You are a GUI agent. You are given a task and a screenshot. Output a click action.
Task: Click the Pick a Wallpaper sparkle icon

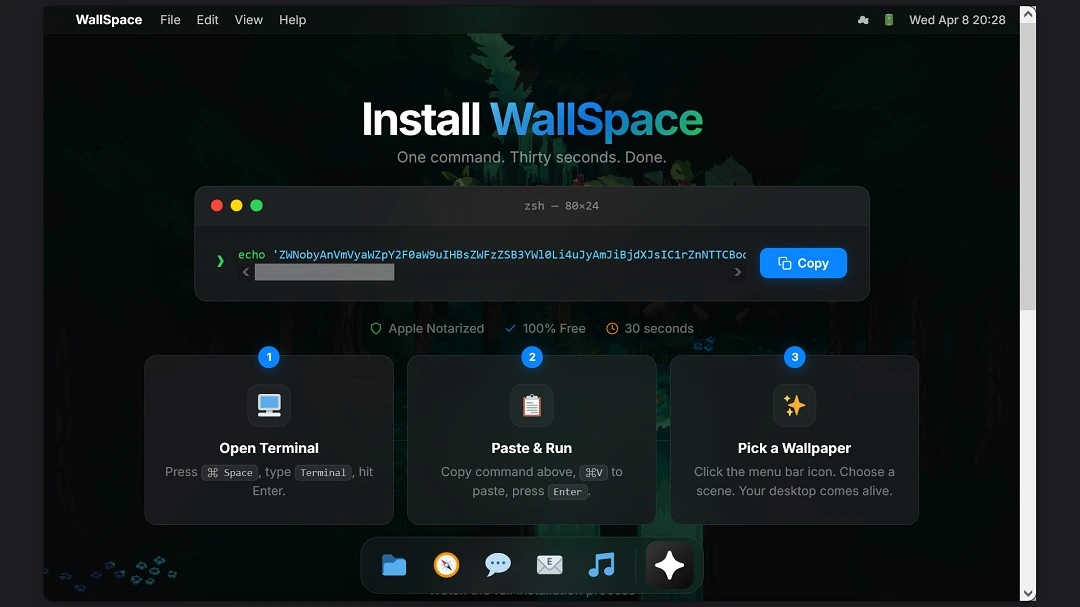pos(794,406)
